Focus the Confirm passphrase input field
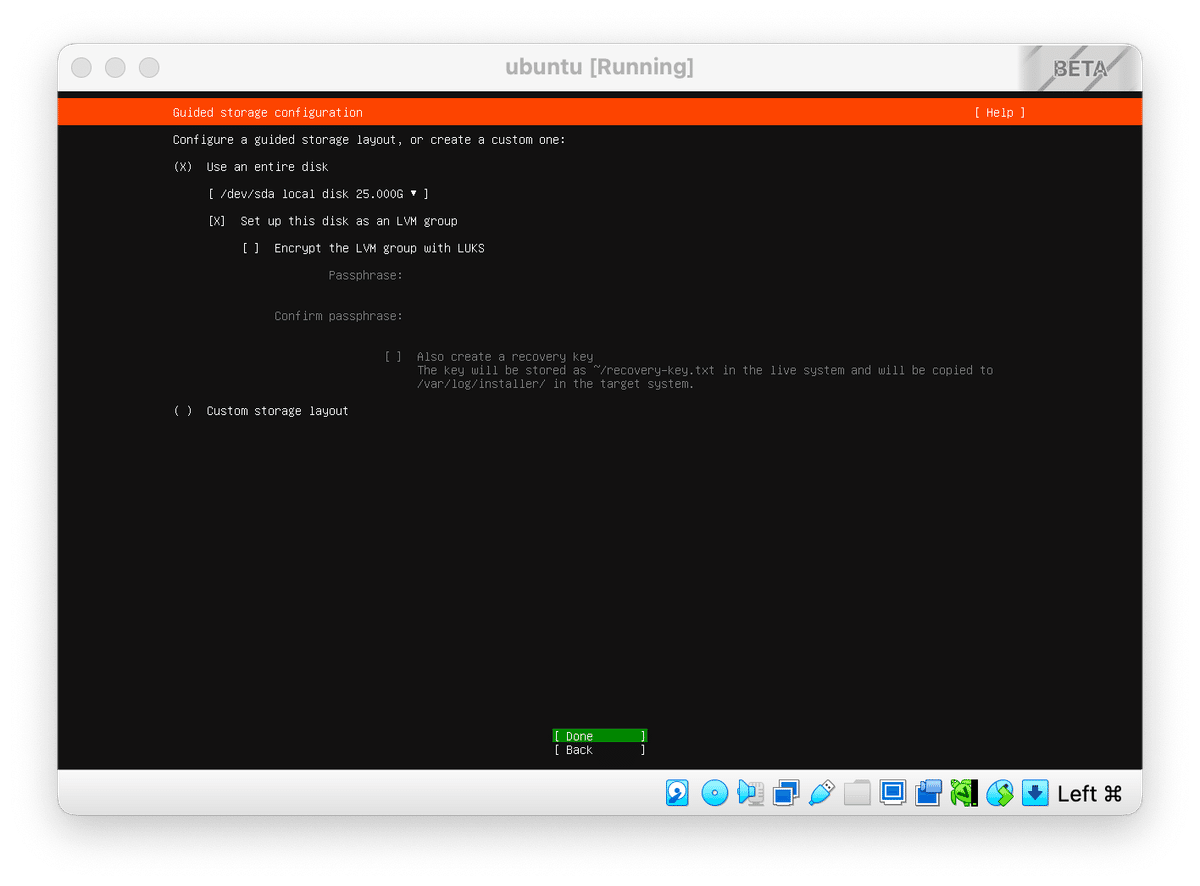Viewport: 1200px width, 886px height. [700, 316]
